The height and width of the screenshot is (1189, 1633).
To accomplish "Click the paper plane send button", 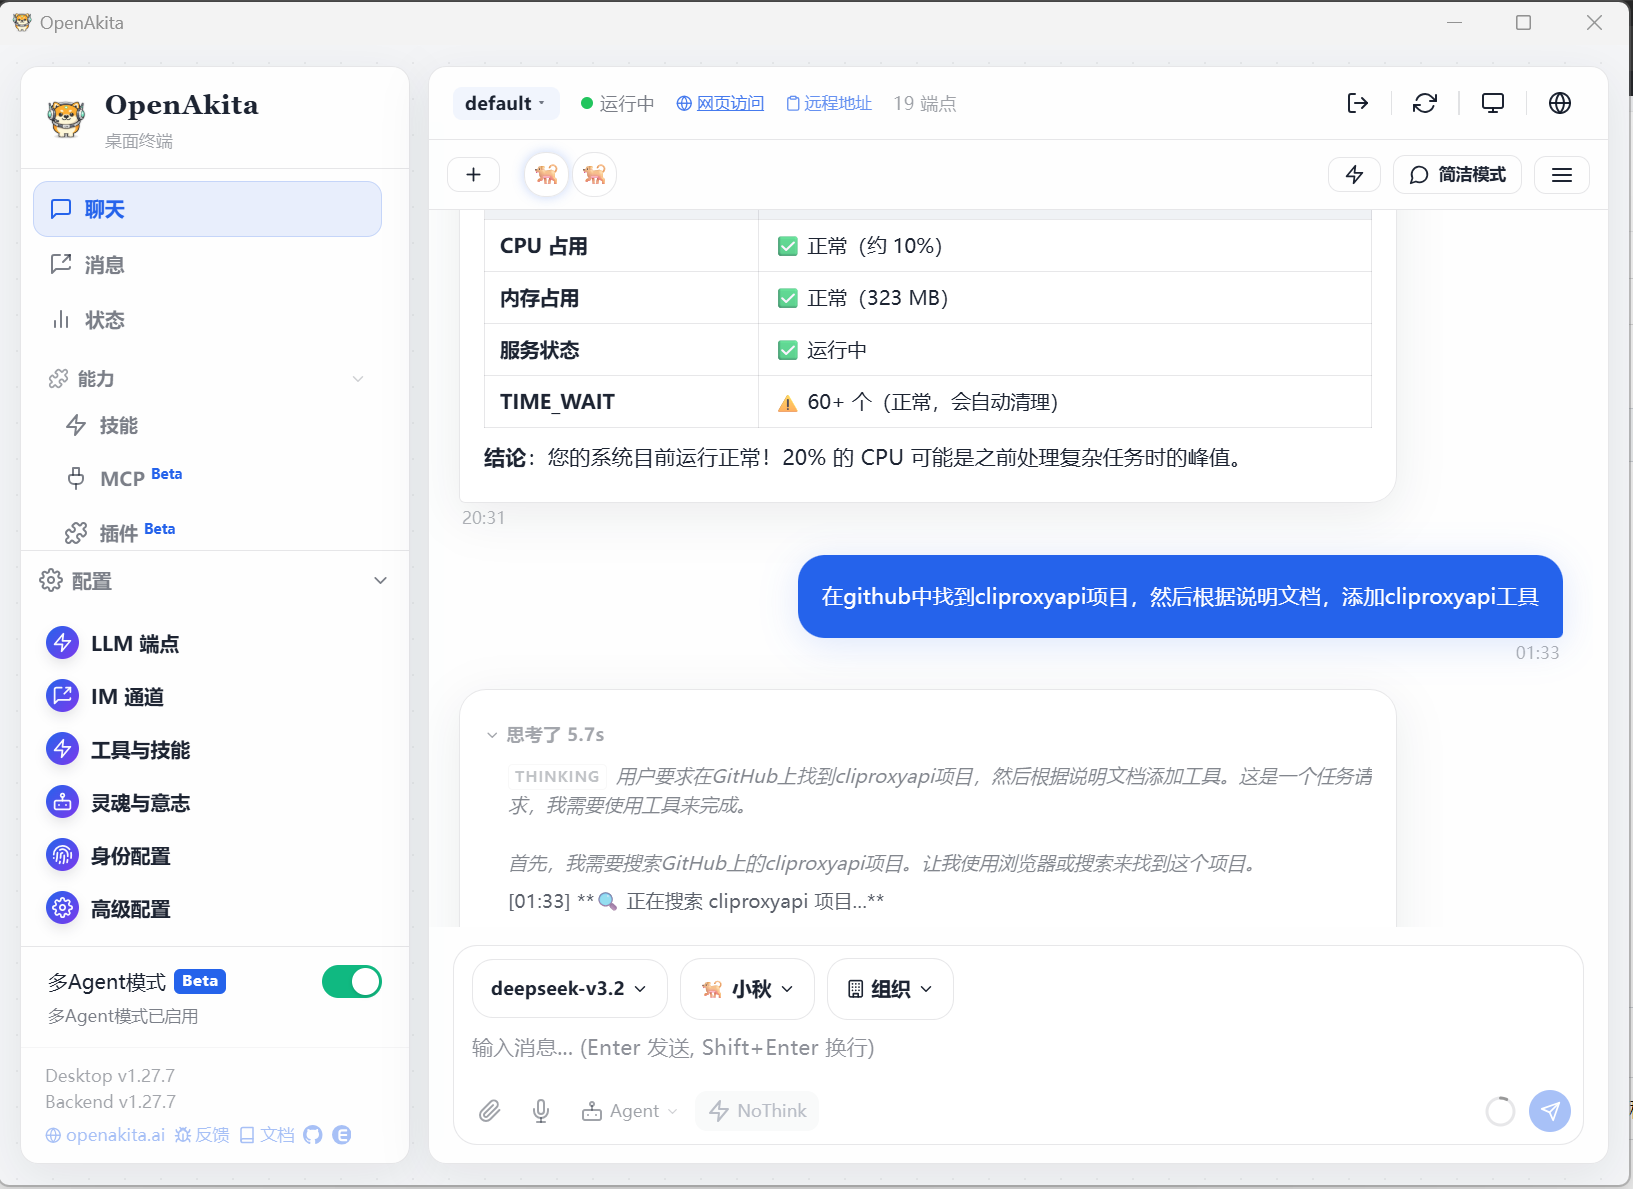I will coord(1550,1111).
